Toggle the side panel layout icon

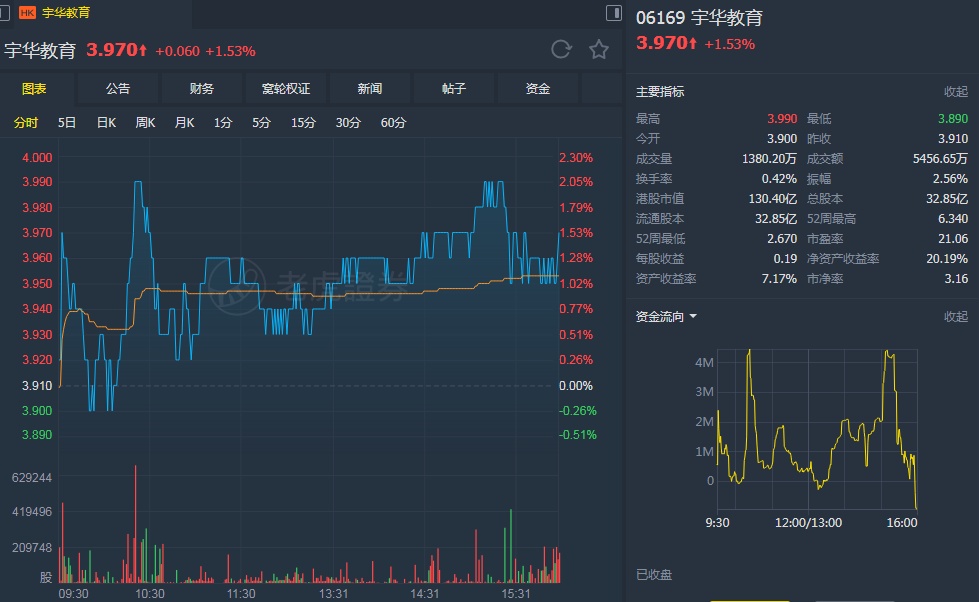tap(614, 13)
